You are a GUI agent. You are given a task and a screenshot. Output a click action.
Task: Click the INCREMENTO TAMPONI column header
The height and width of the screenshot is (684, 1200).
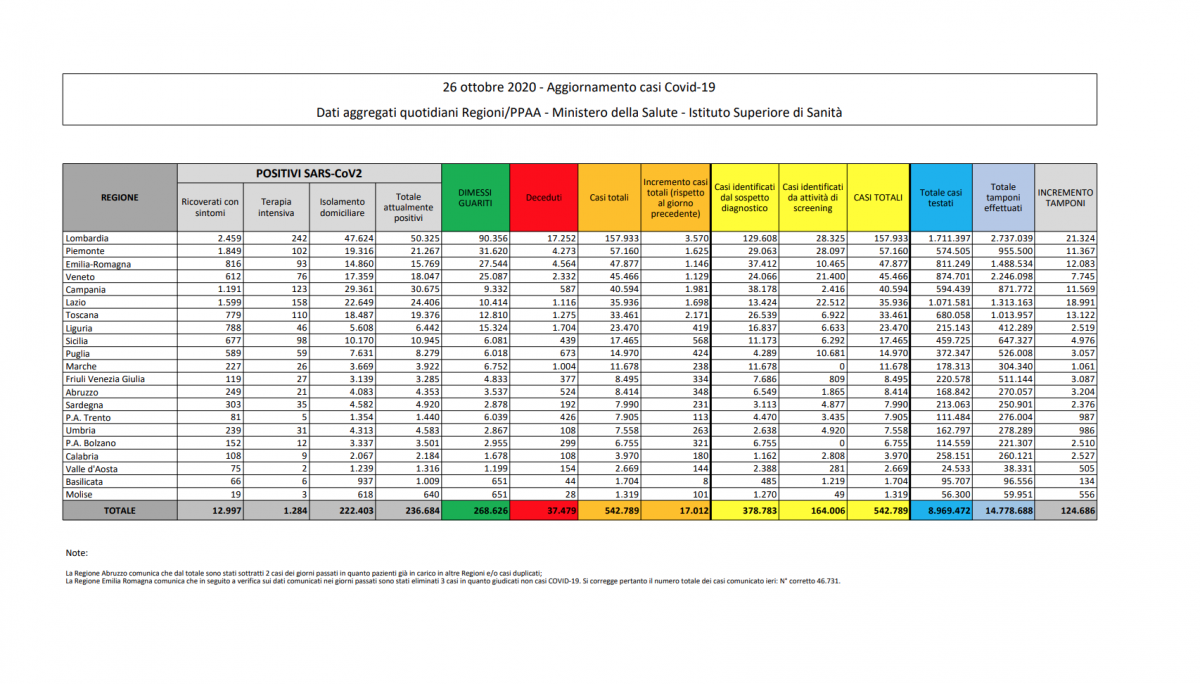pos(1065,198)
